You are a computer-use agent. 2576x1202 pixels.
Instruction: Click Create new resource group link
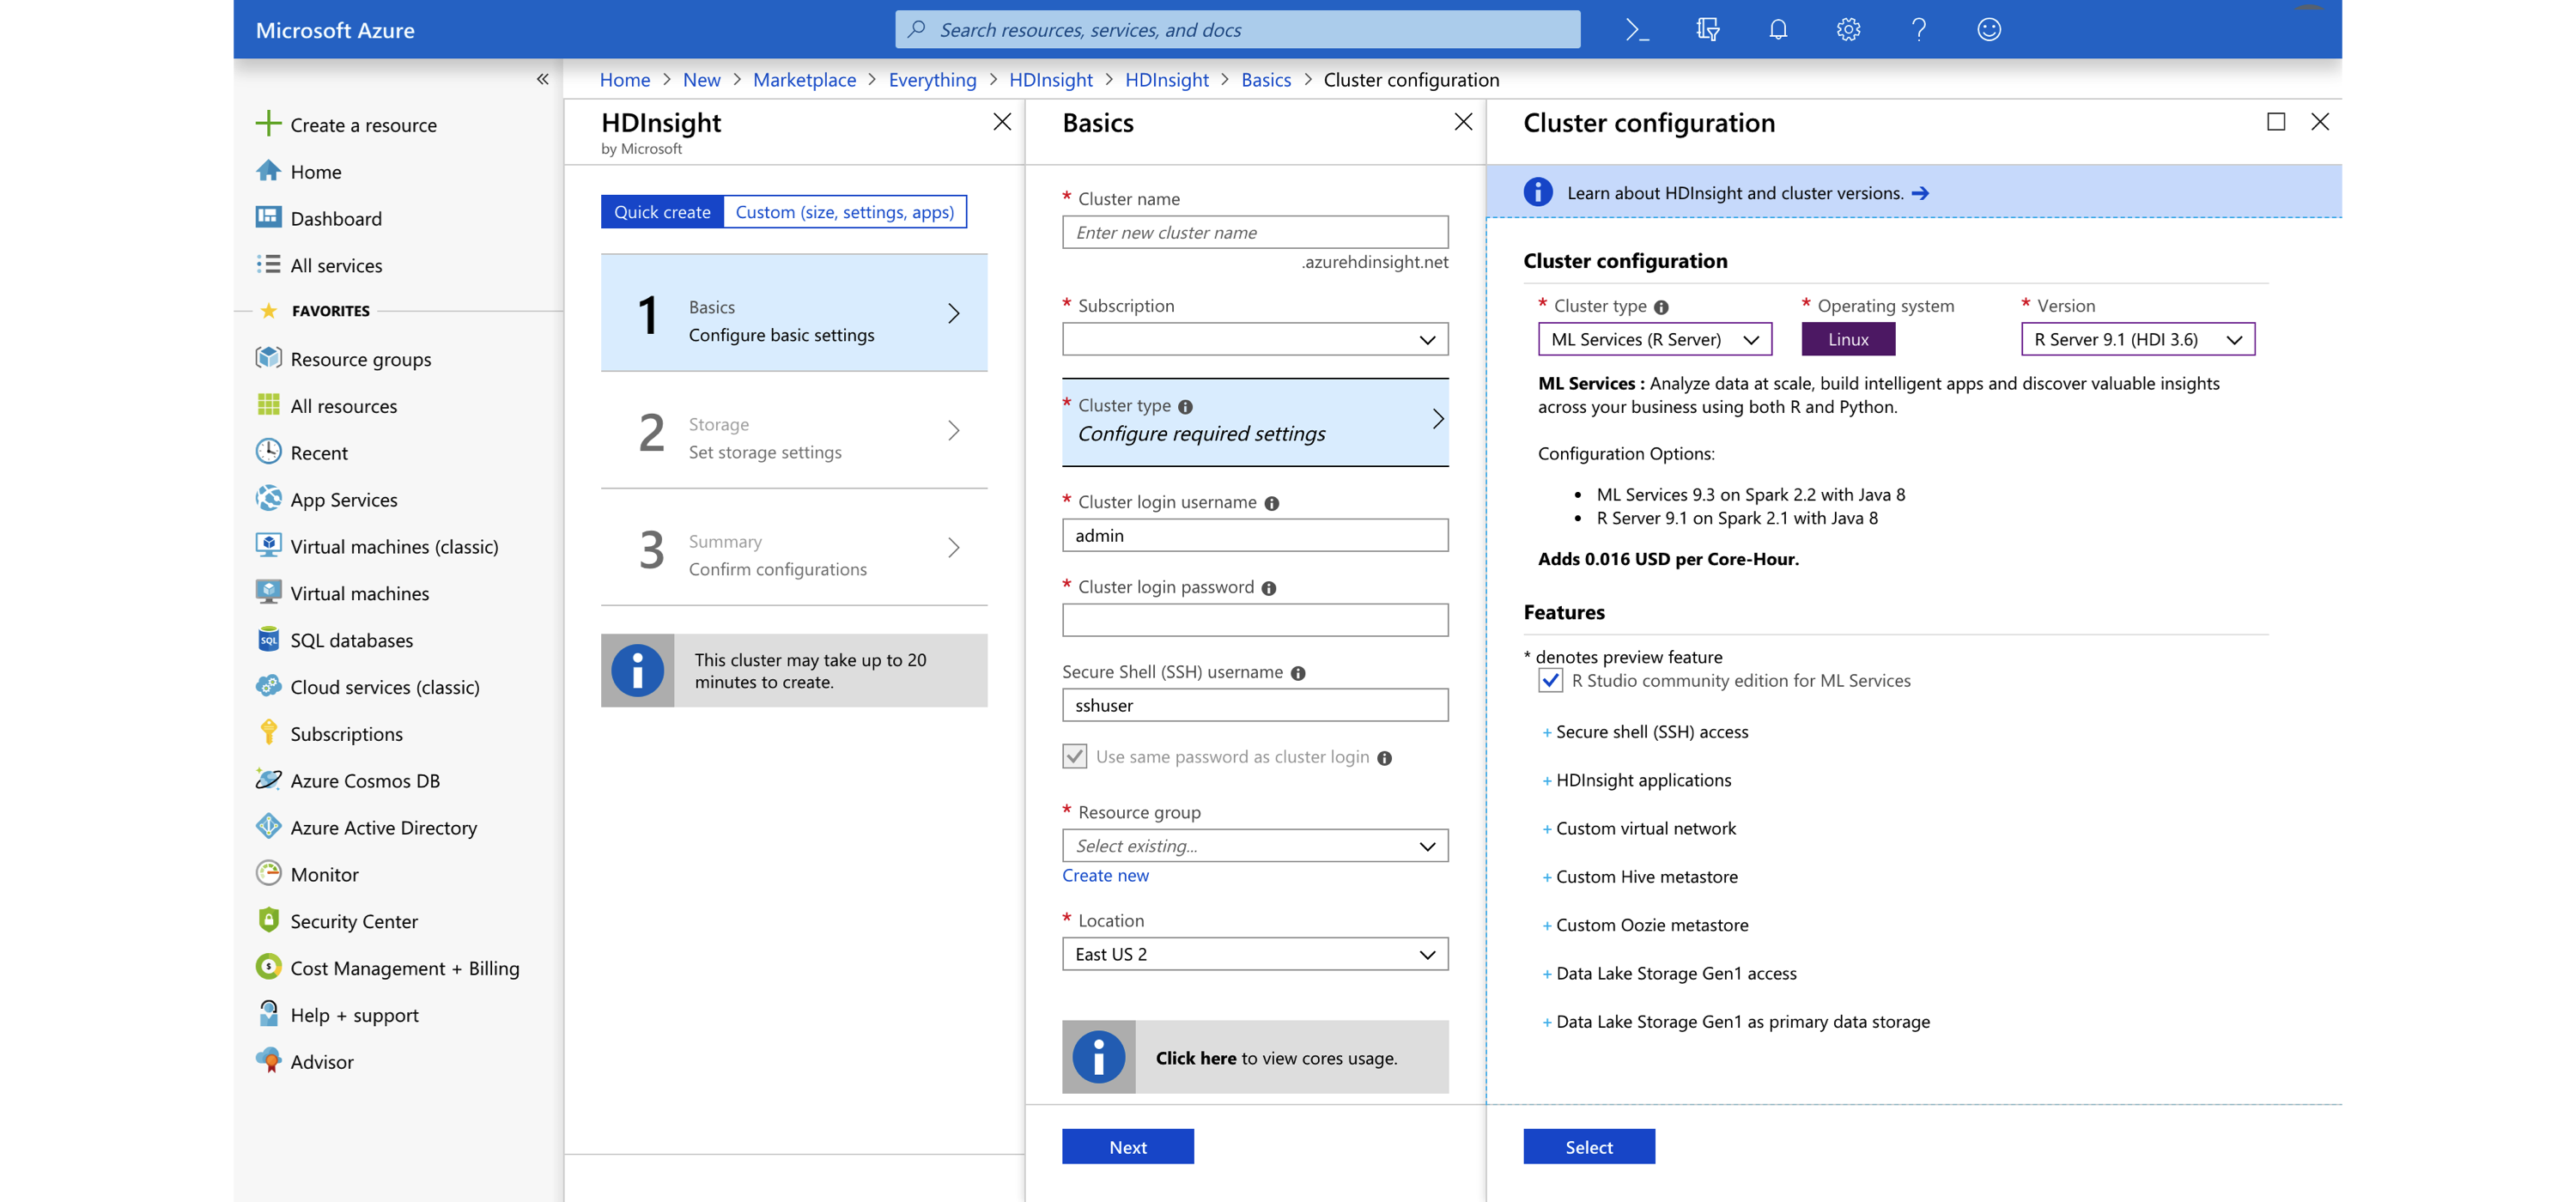tap(1105, 876)
